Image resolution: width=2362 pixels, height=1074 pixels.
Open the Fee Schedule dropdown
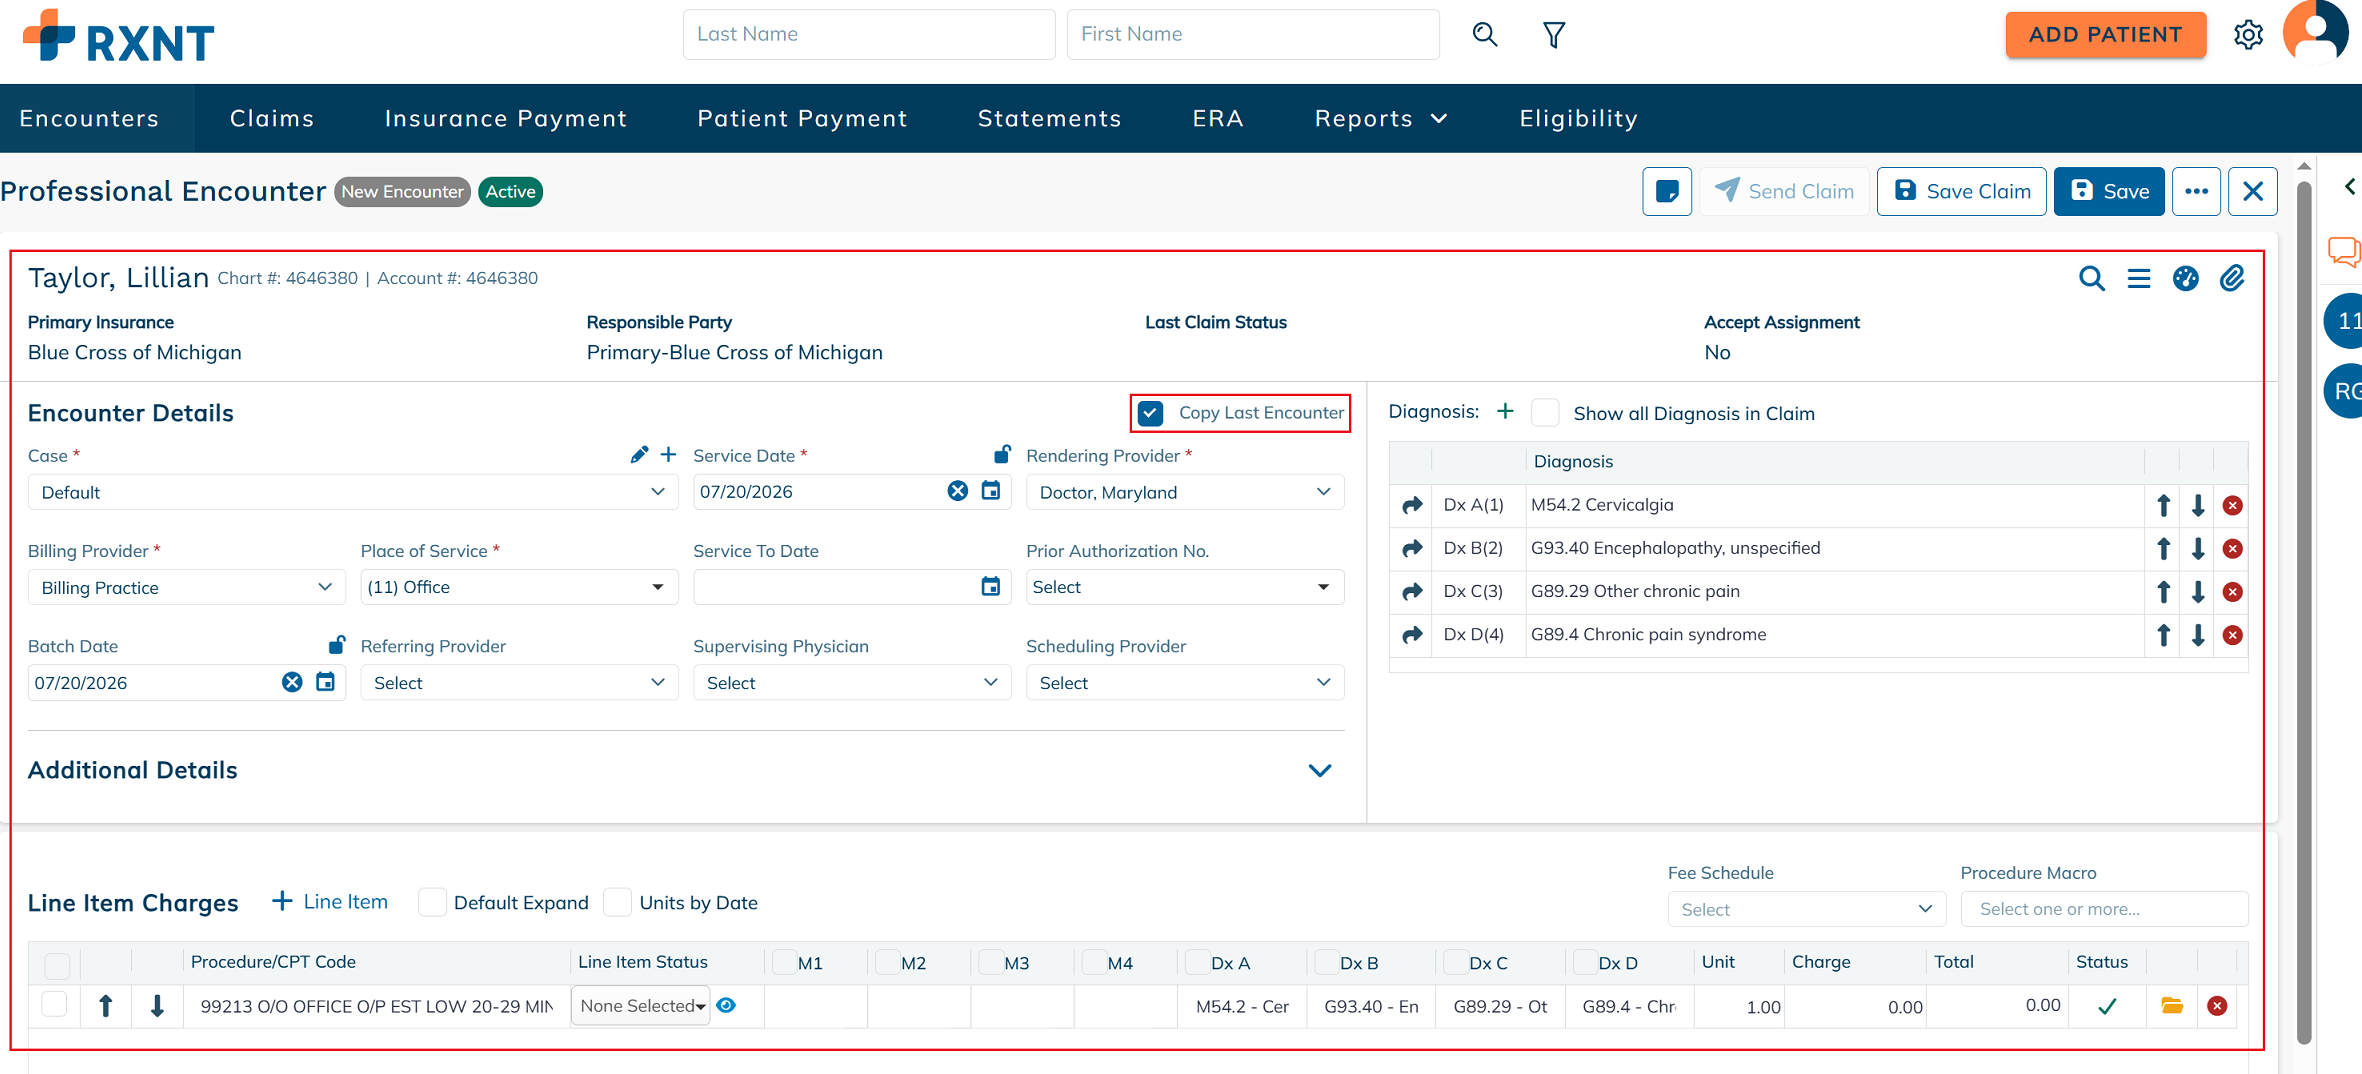coord(1806,909)
